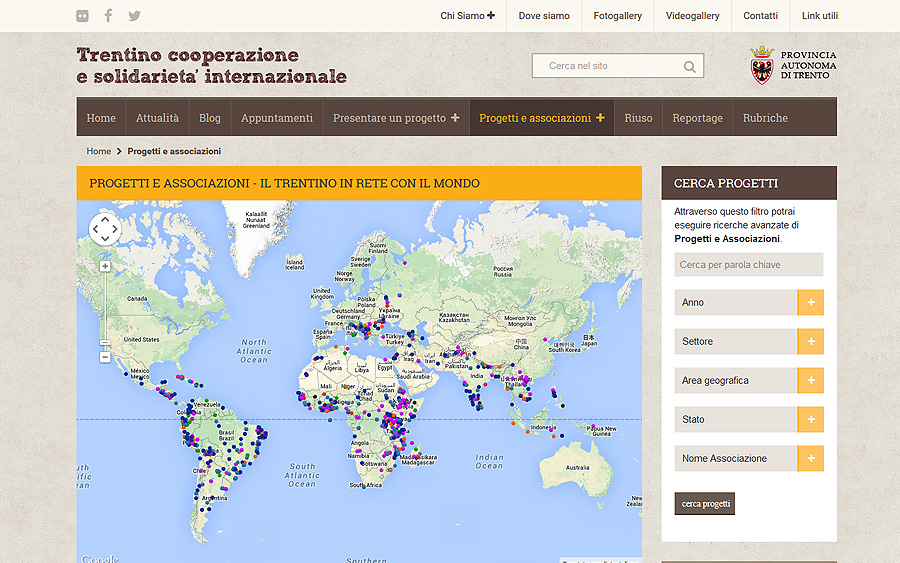
Task: Open the Rubriche section
Action: [765, 118]
